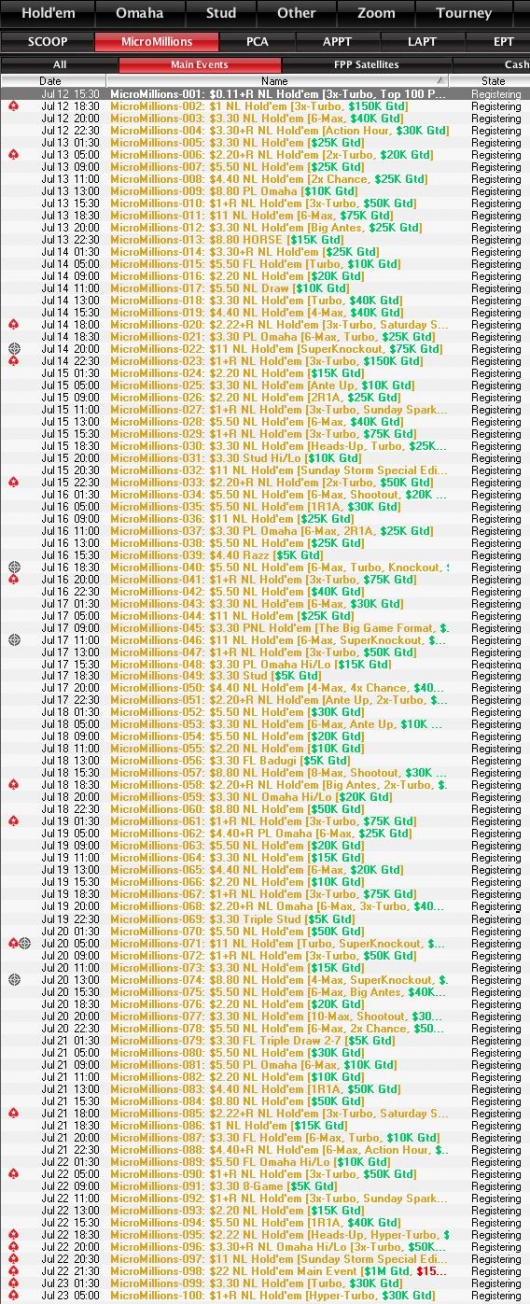This screenshot has width=530, height=1304.
Task: Click the spade icon on the Jul 19 01:30 row
Action: pos(13,821)
